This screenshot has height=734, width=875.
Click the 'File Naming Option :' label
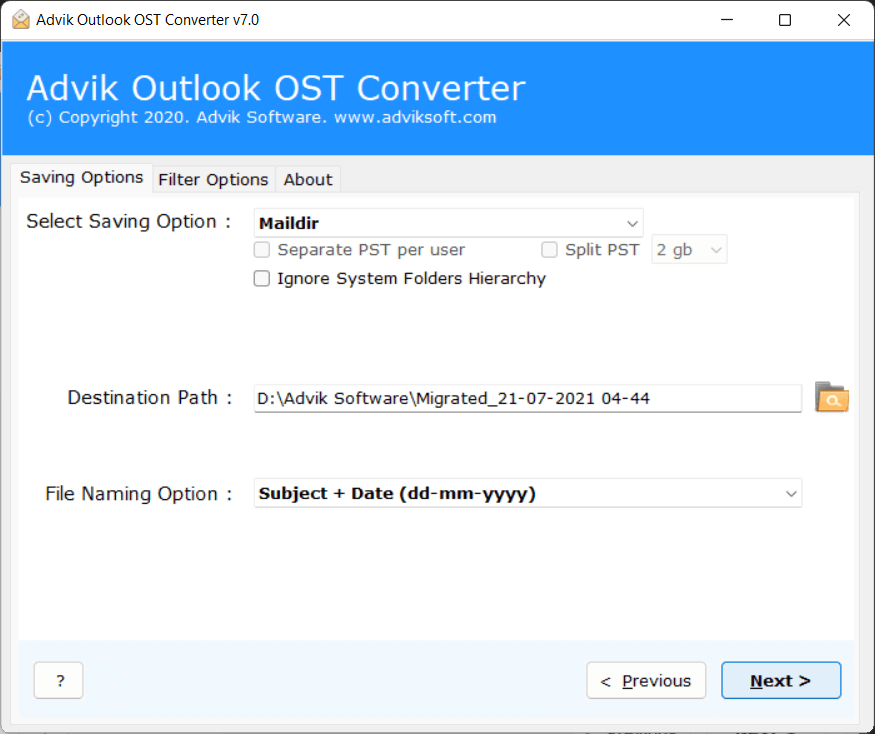coord(138,494)
